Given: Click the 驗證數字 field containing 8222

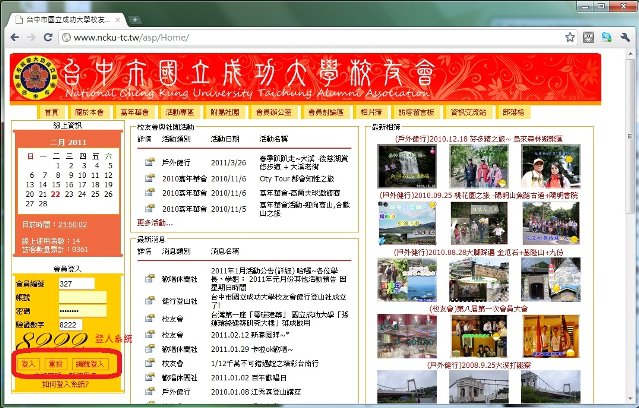Looking at the screenshot, I should (x=71, y=324).
